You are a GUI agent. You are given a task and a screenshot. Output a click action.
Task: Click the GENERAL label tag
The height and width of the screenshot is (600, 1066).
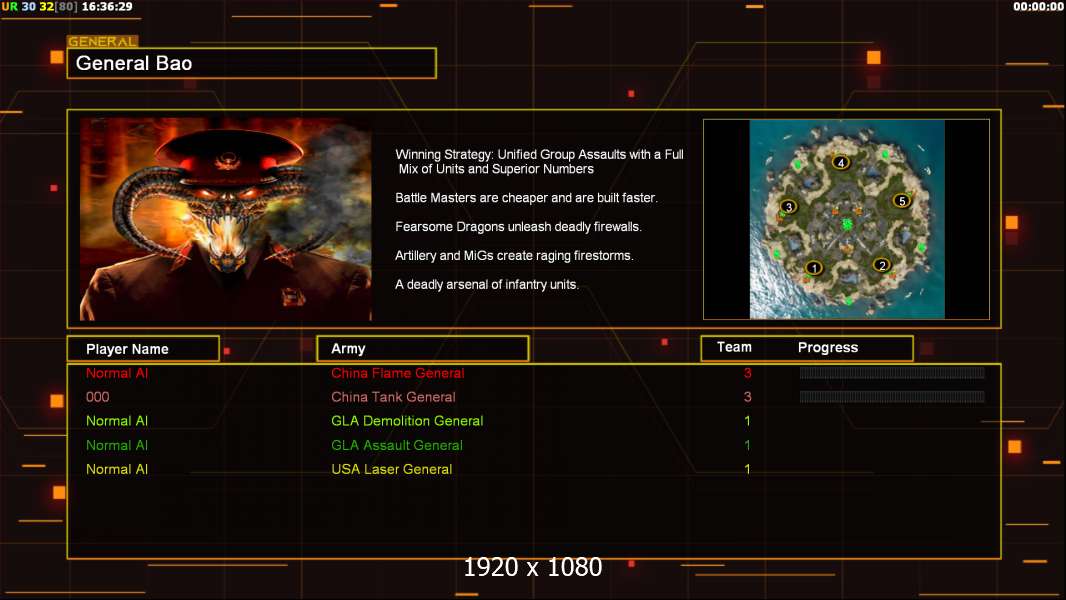point(103,41)
